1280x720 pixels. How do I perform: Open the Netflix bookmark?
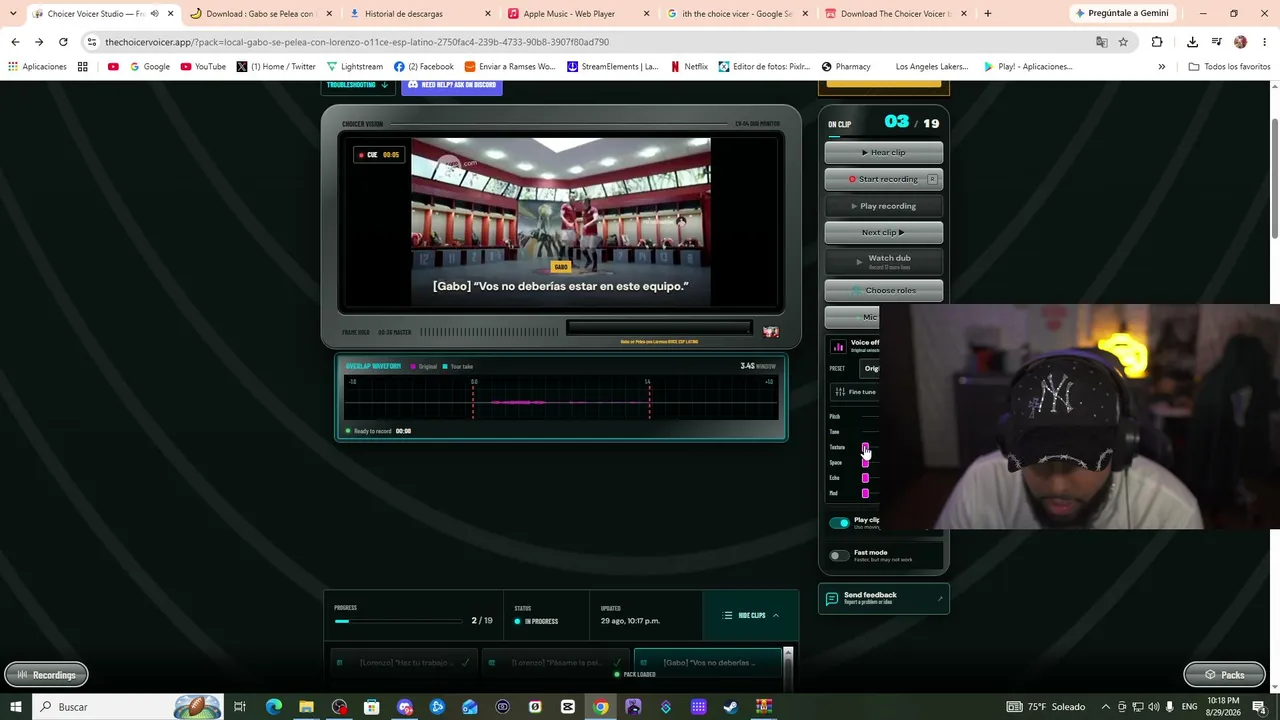click(x=689, y=67)
